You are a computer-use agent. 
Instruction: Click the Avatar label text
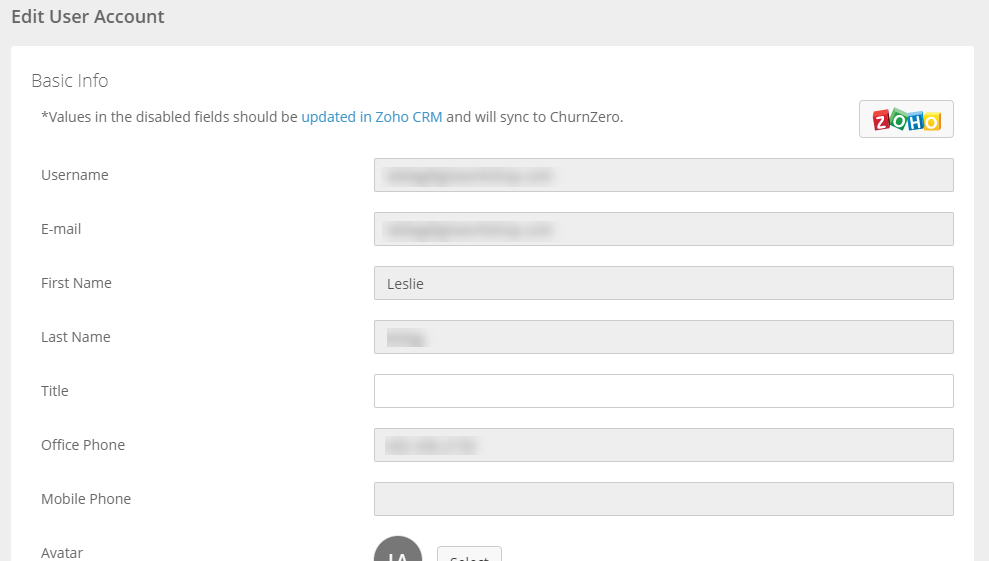[x=62, y=553]
